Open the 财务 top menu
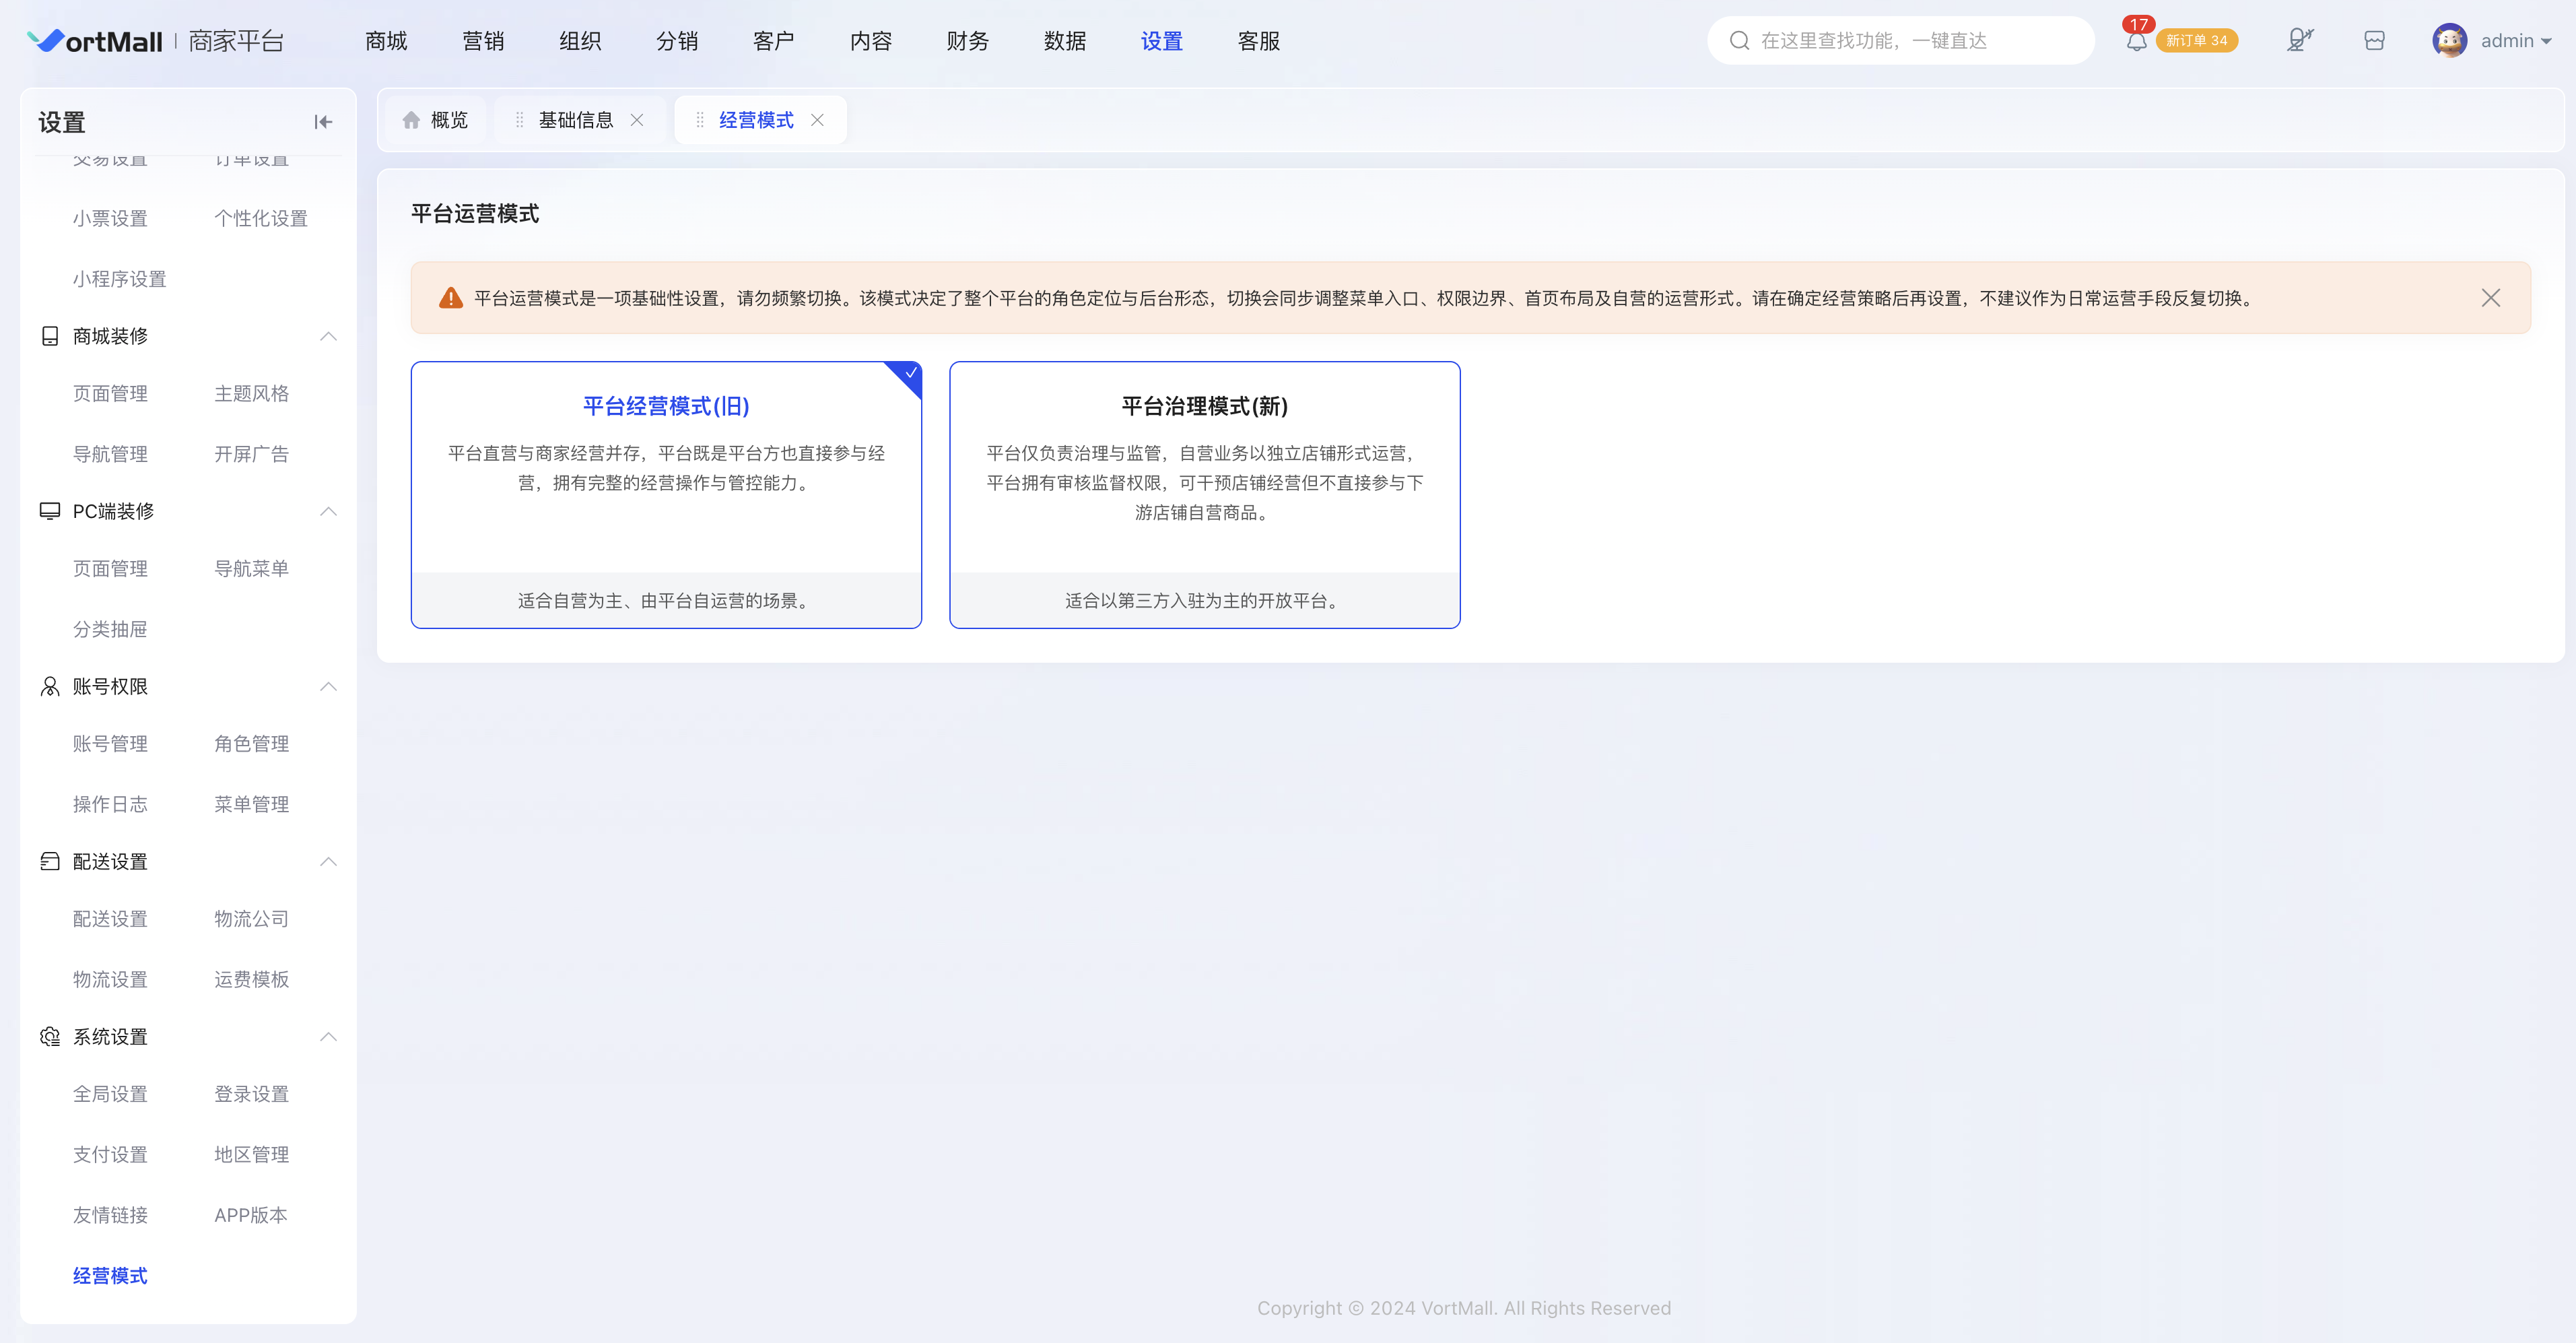Viewport: 2576px width, 1343px height. (x=968, y=41)
